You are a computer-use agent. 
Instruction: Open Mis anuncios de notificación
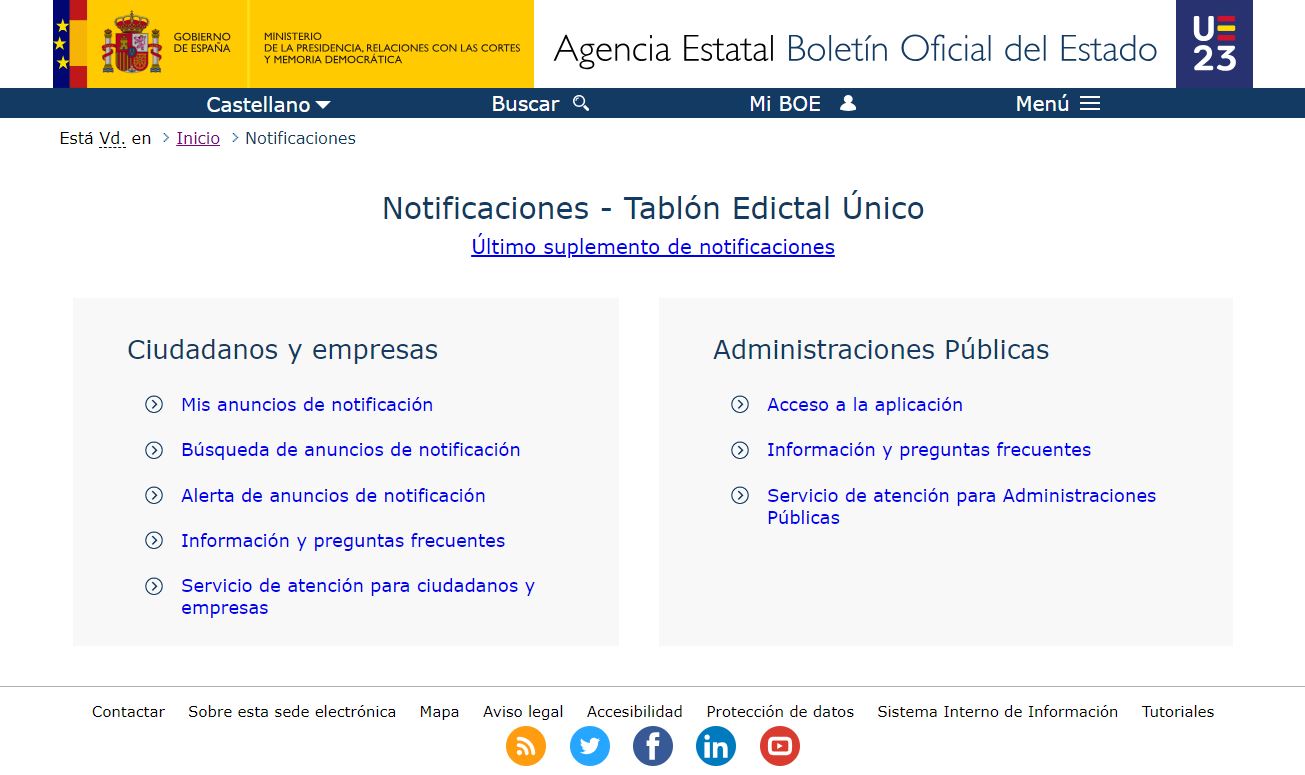307,405
